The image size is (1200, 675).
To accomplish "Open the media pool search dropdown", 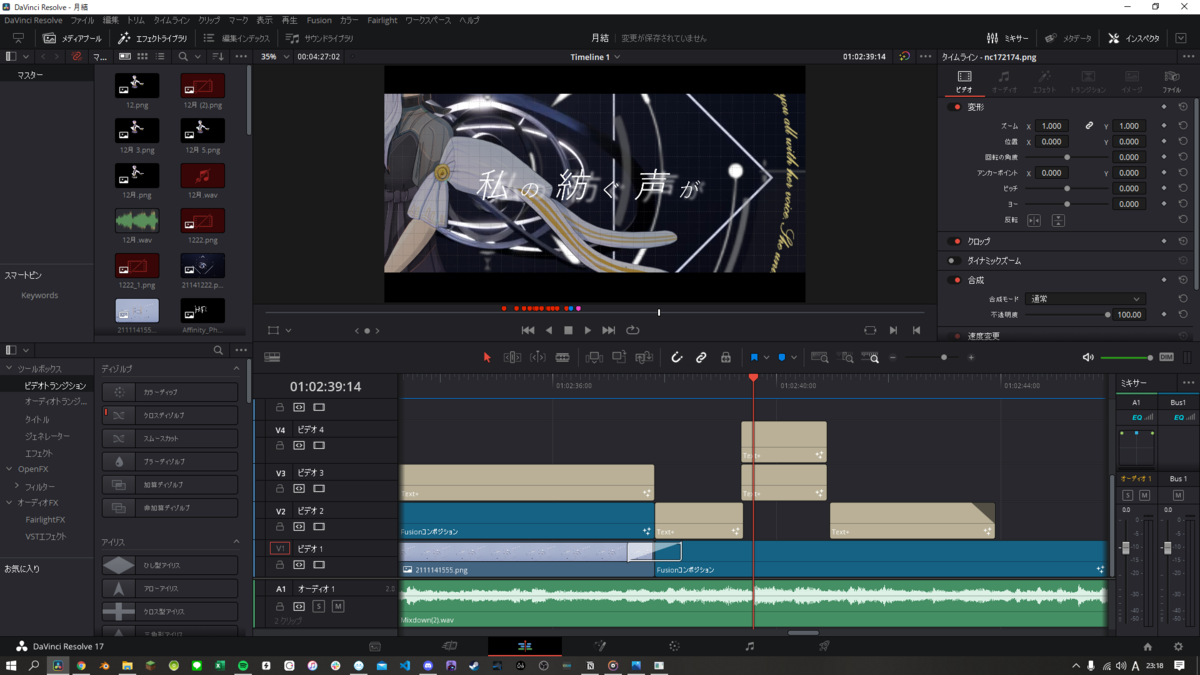I will pos(198,57).
